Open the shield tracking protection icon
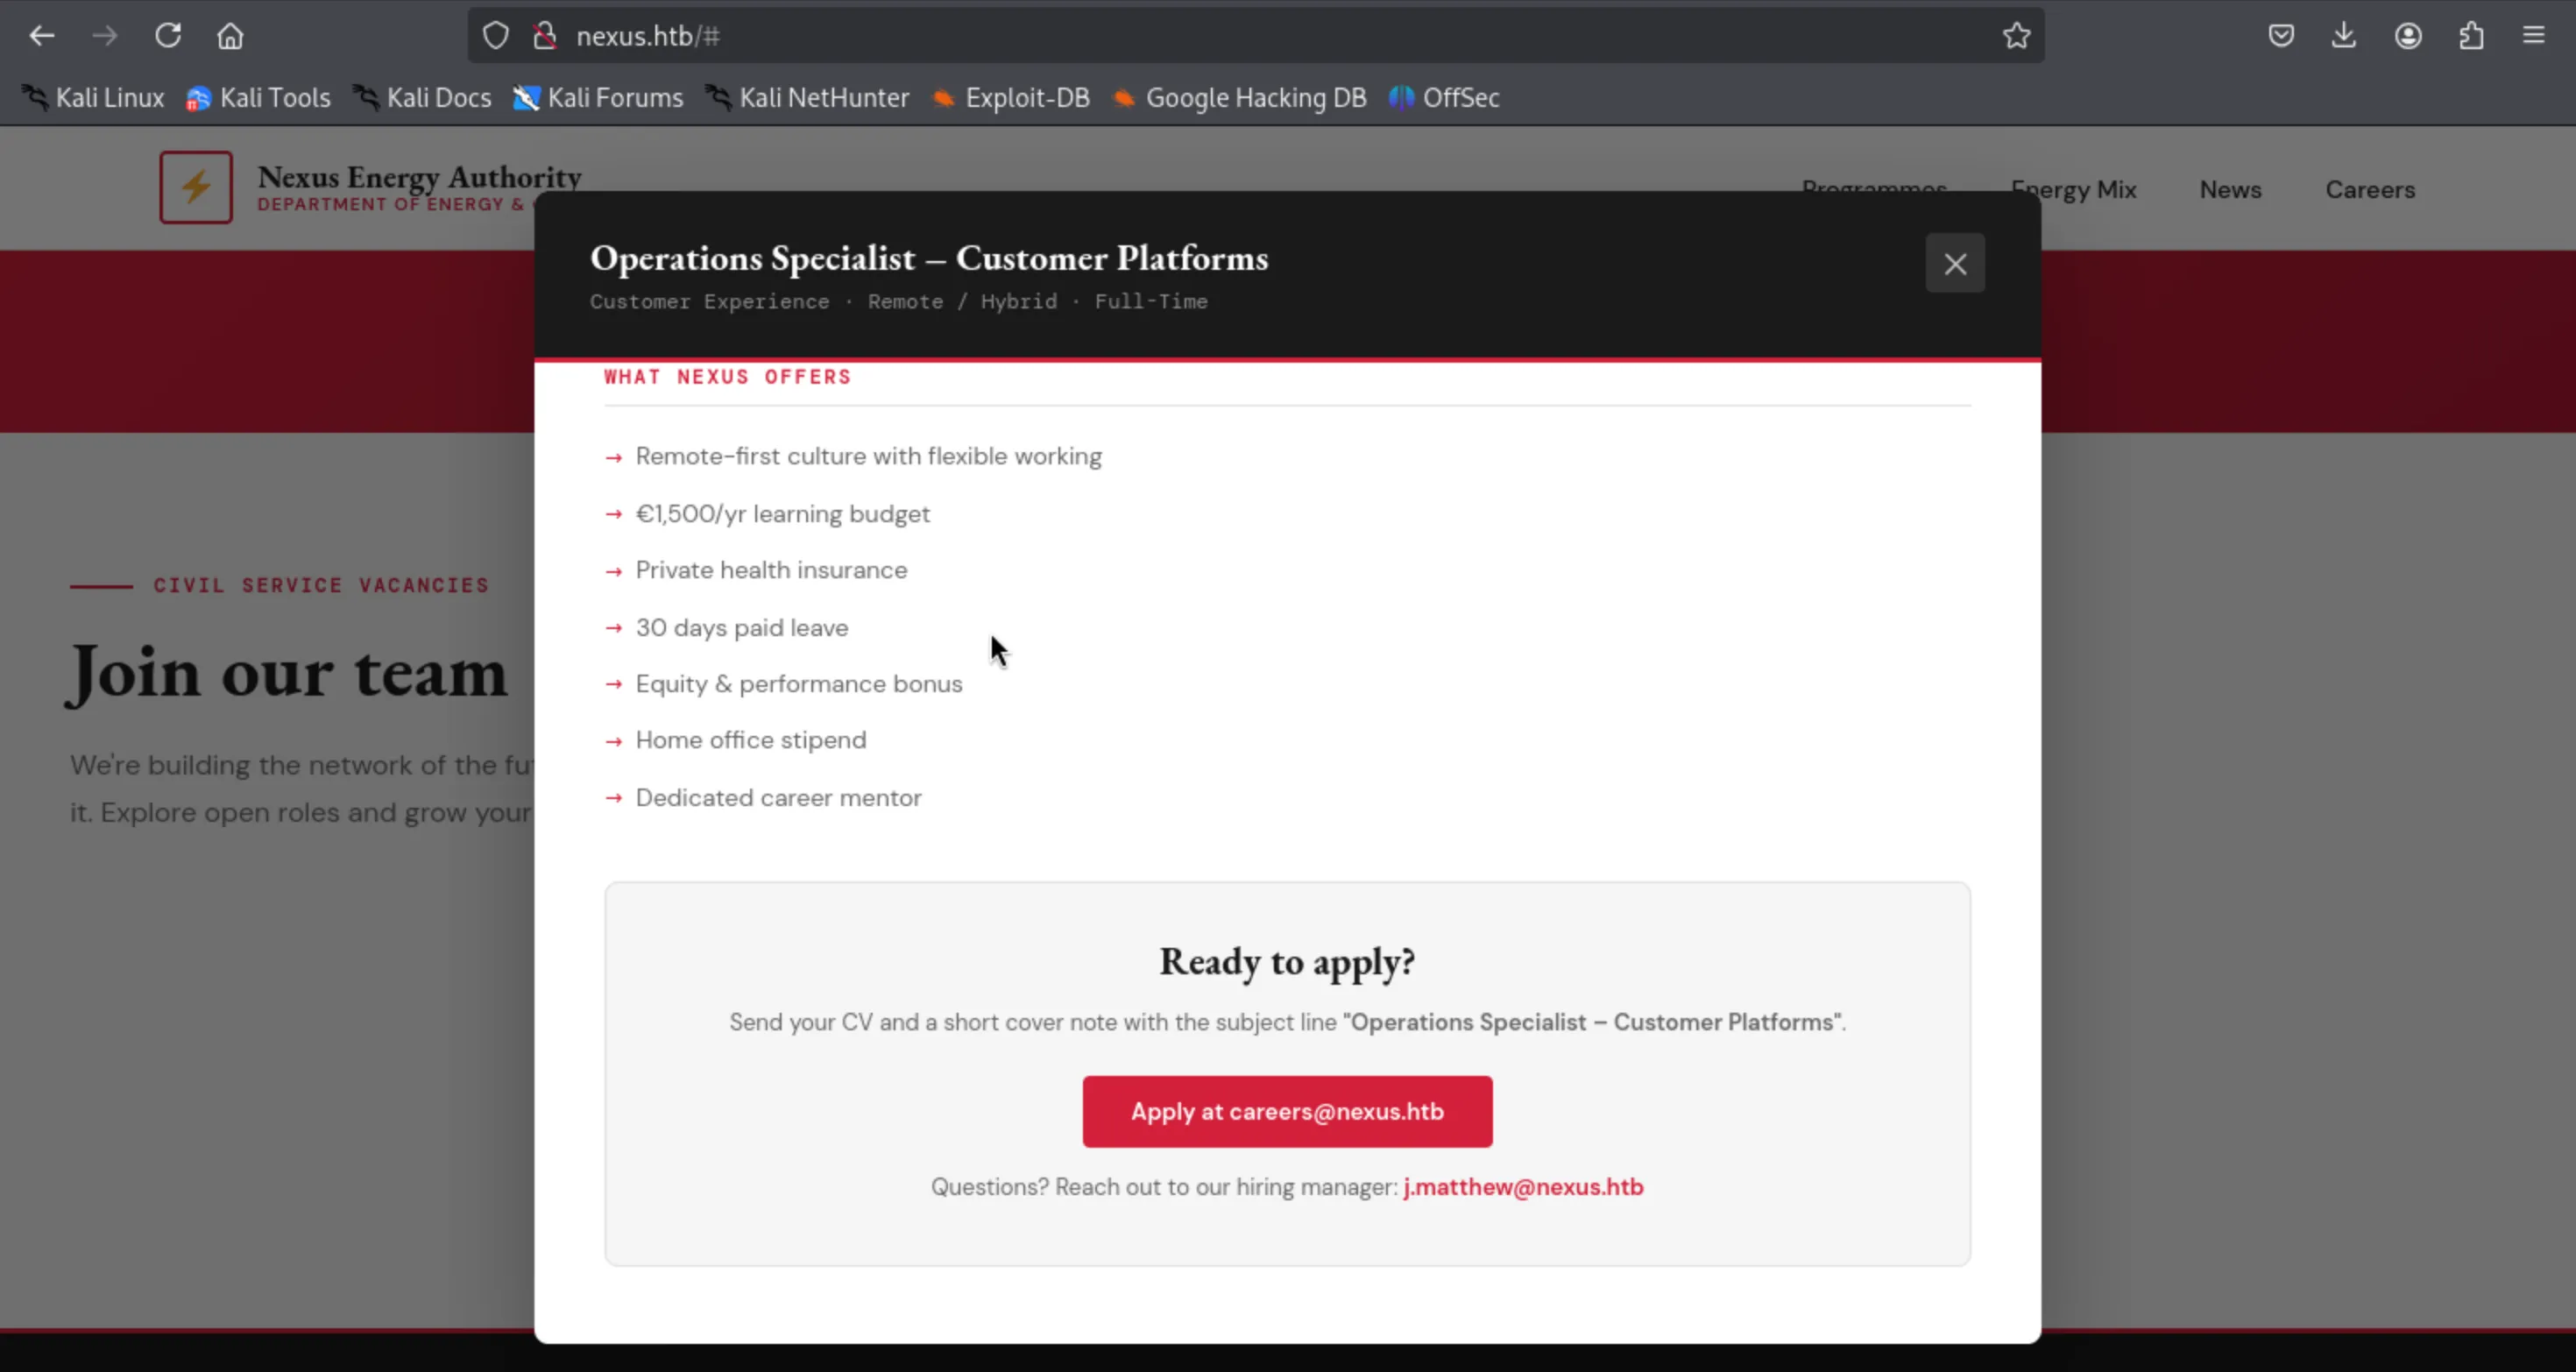The width and height of the screenshot is (2576, 1372). pyautogui.click(x=496, y=36)
